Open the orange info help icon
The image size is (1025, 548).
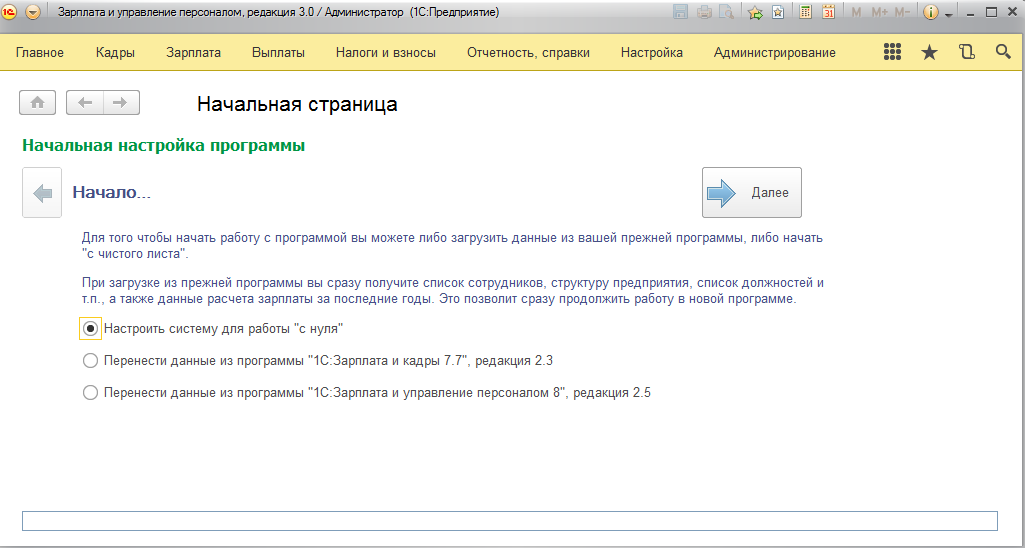(931, 12)
